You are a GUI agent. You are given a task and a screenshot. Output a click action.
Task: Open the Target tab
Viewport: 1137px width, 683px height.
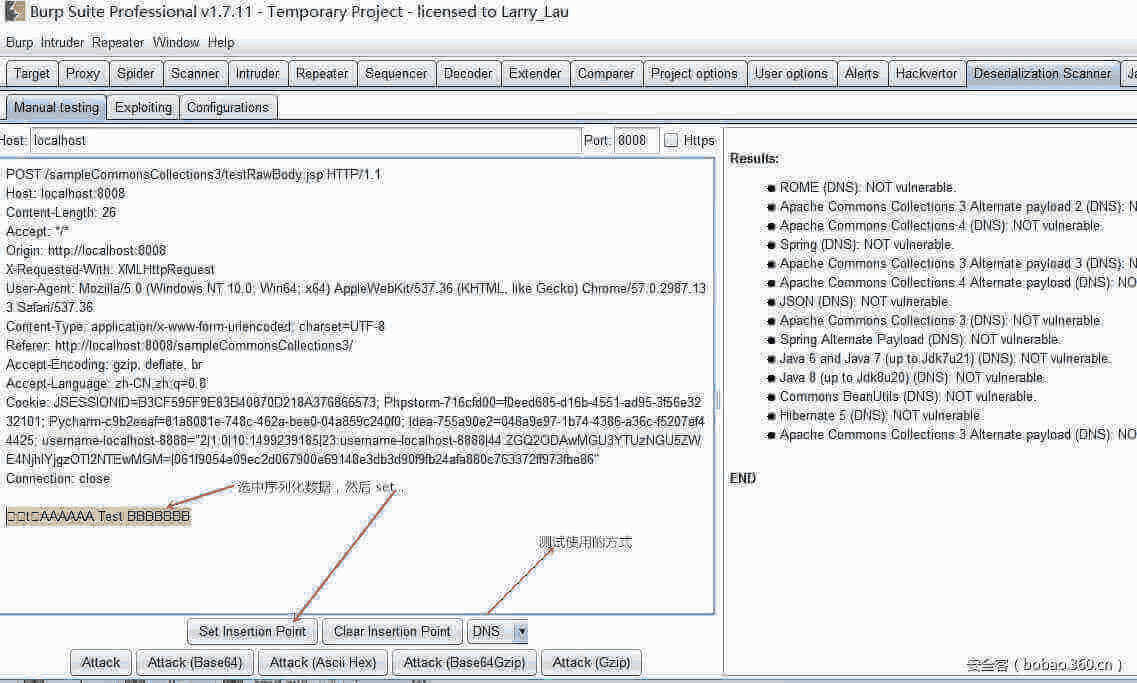32,73
